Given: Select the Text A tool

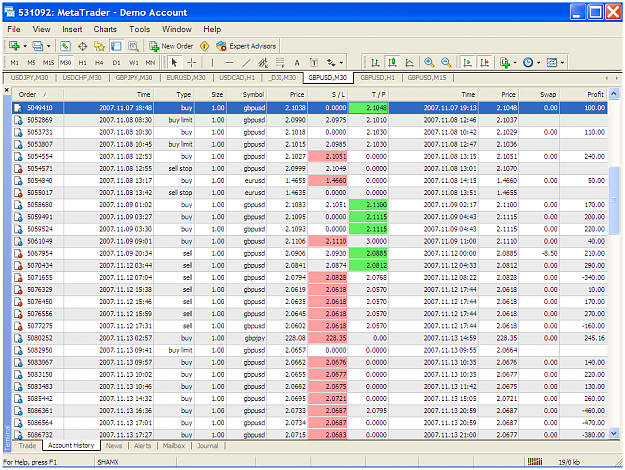Looking at the screenshot, I should (x=297, y=63).
